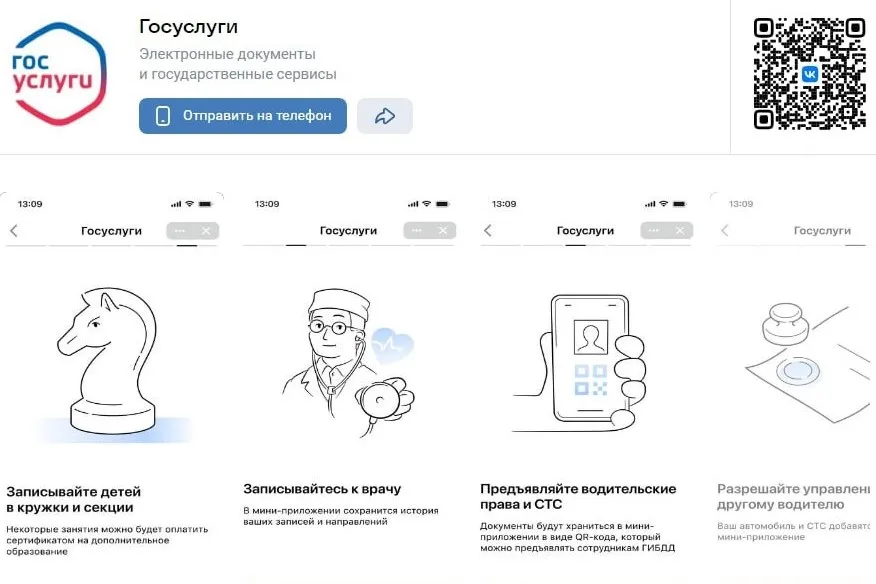Image resolution: width=876 pixels, height=584 pixels.
Task: Click the VK QR code
Action: (x=809, y=73)
